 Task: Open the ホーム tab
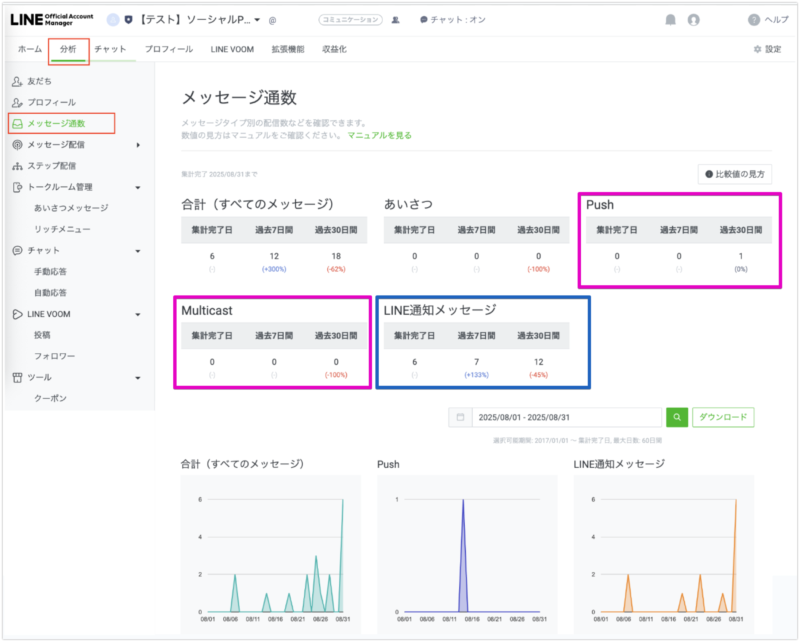[30, 49]
